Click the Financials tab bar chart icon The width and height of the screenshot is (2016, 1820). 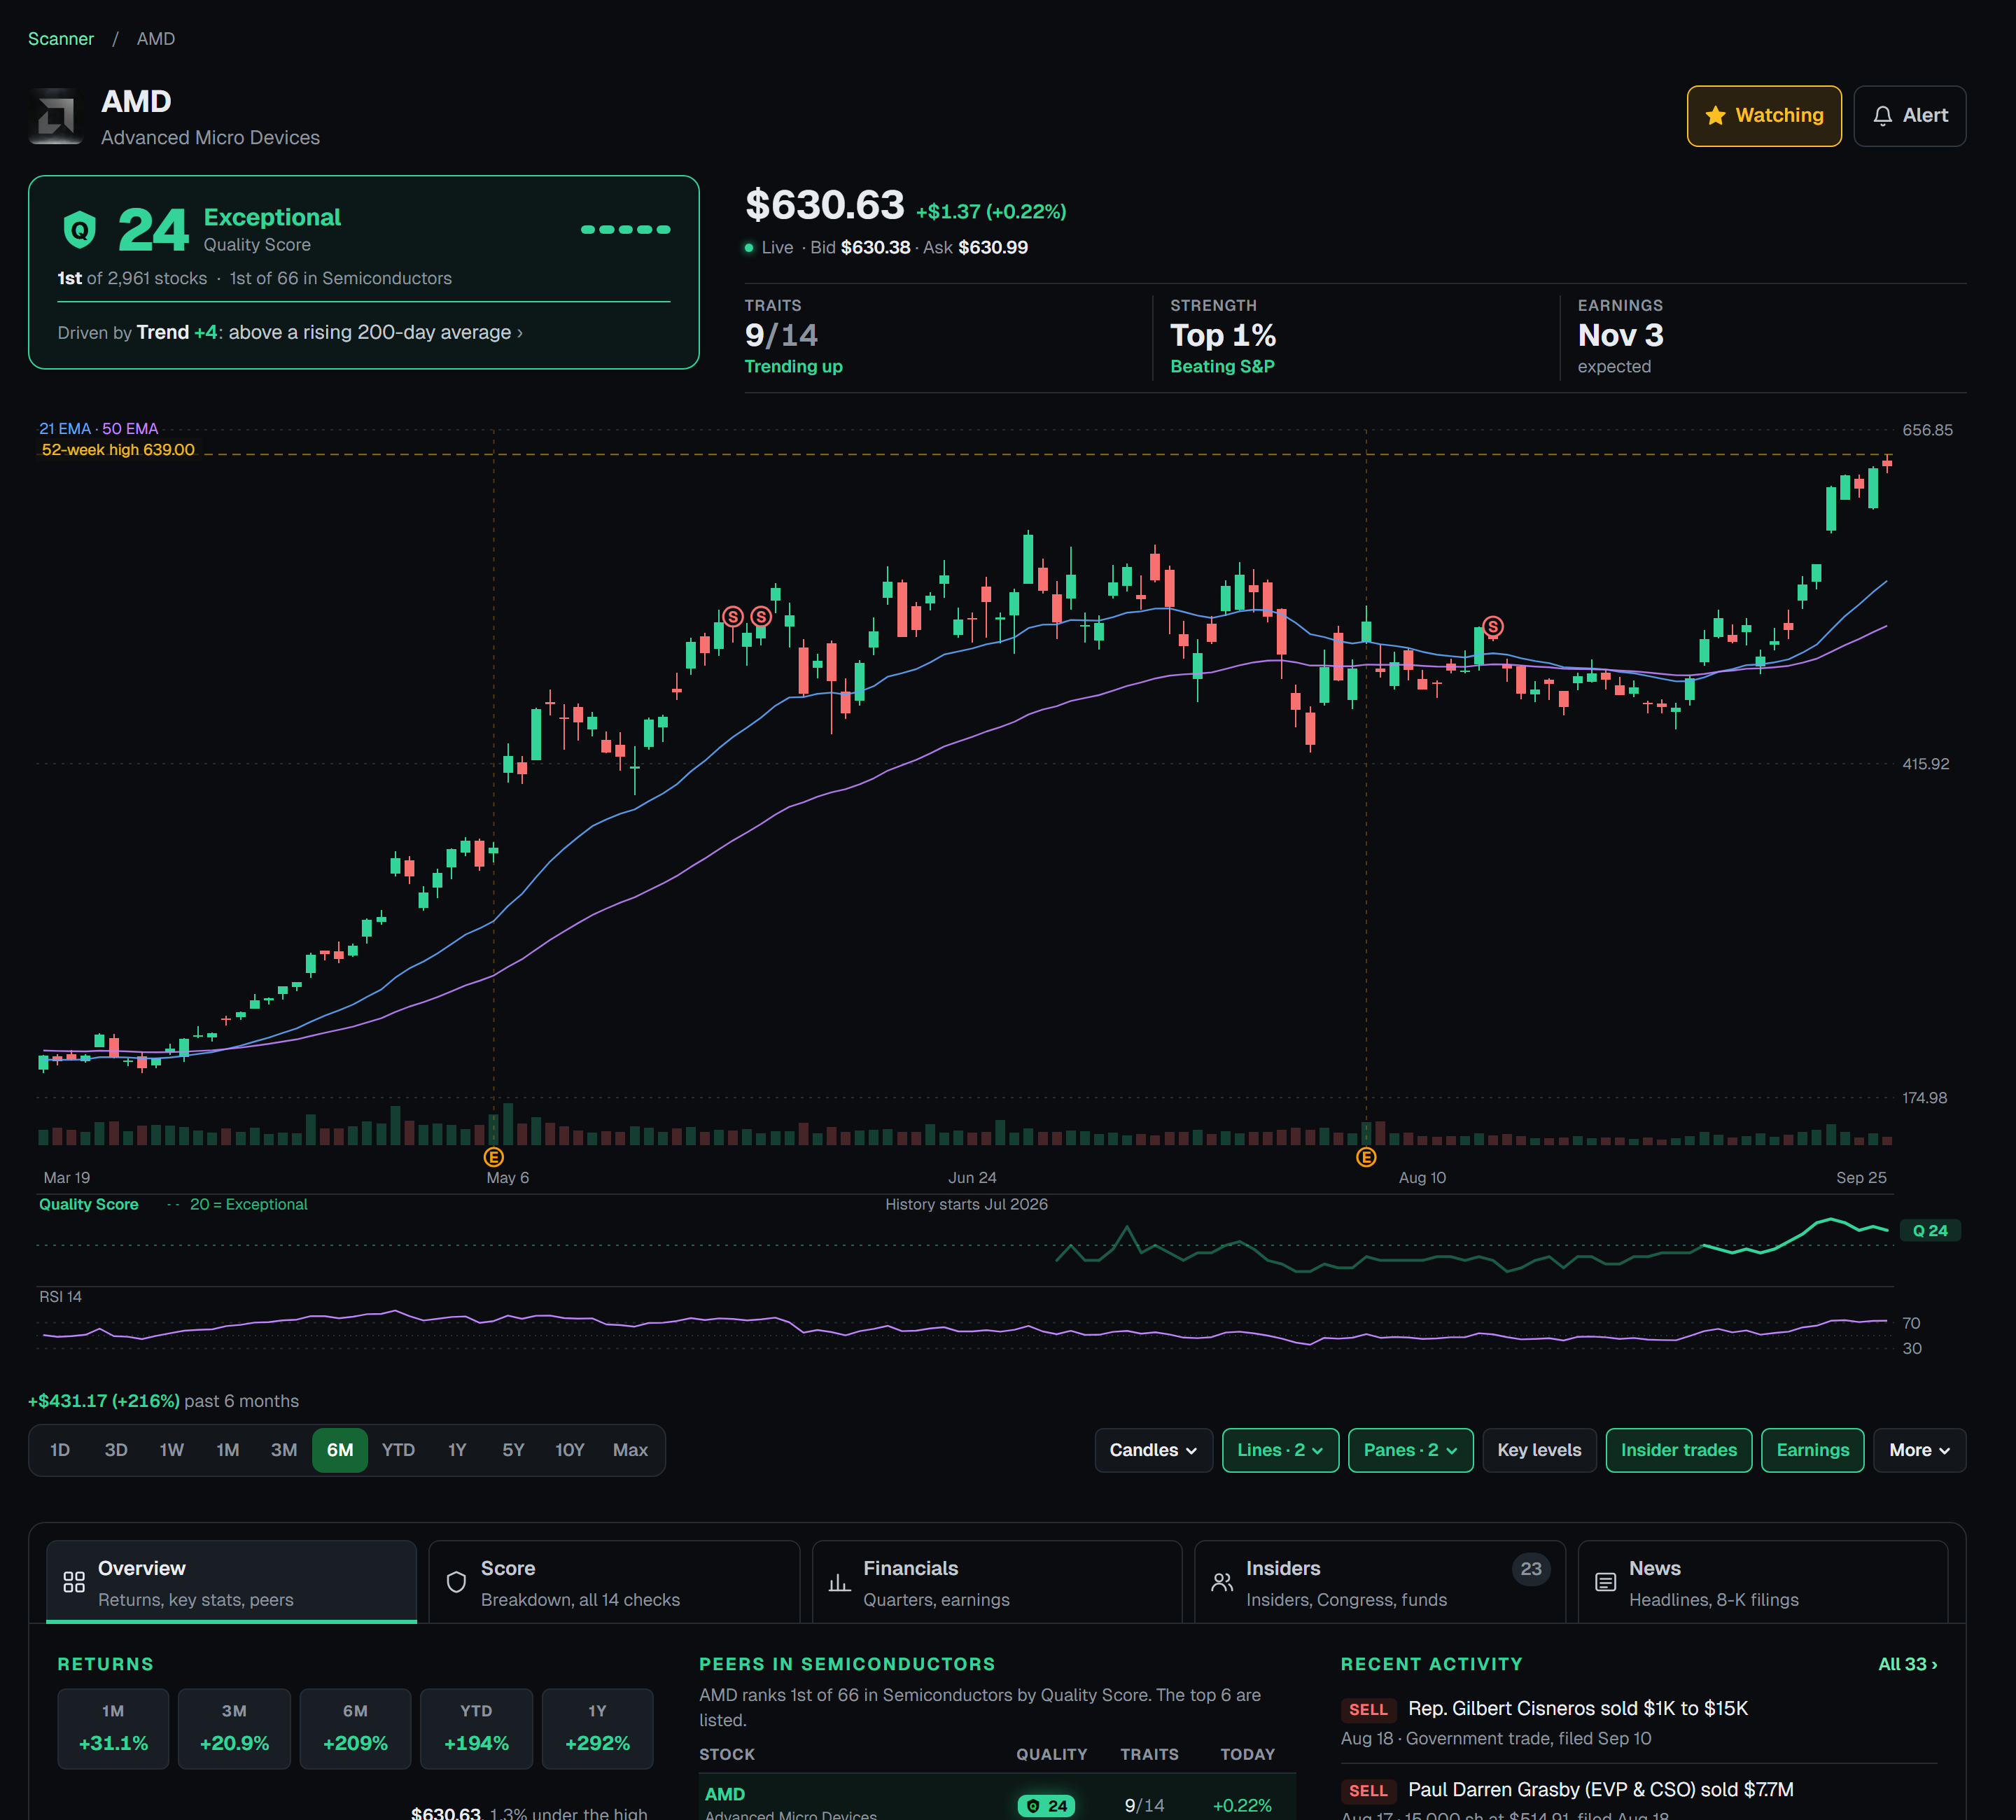pos(839,1582)
